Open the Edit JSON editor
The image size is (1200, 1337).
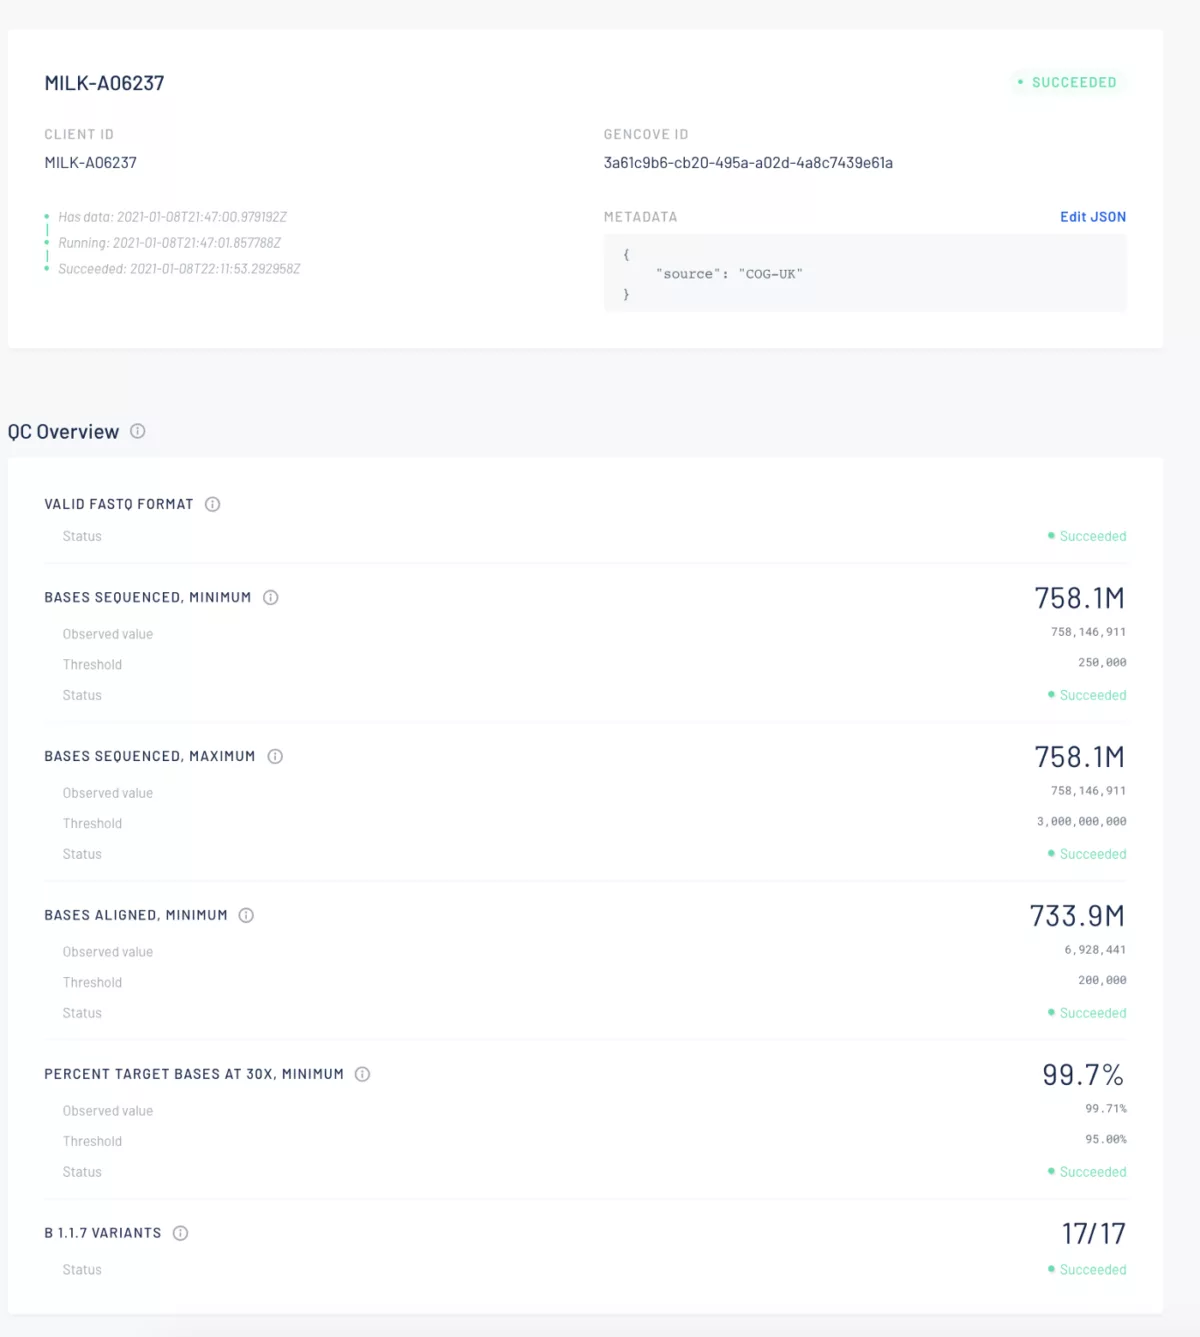pos(1093,216)
